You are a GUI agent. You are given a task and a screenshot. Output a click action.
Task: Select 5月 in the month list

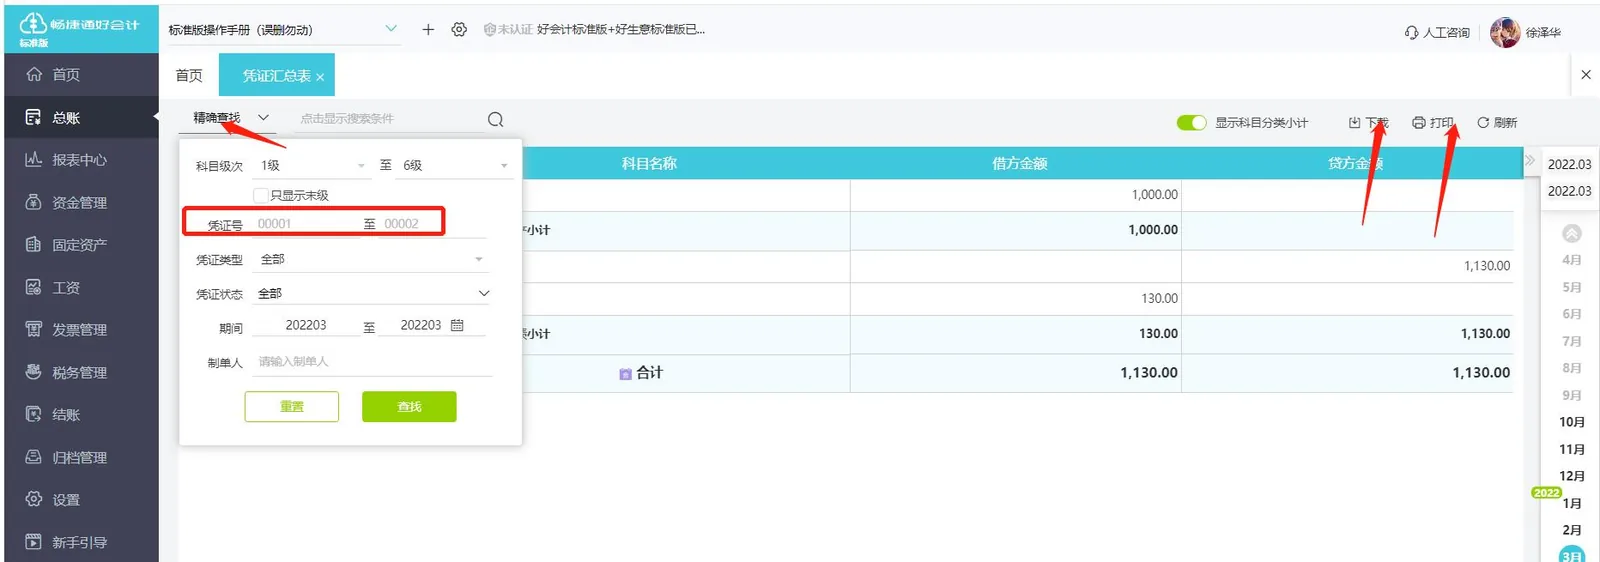[1572, 287]
